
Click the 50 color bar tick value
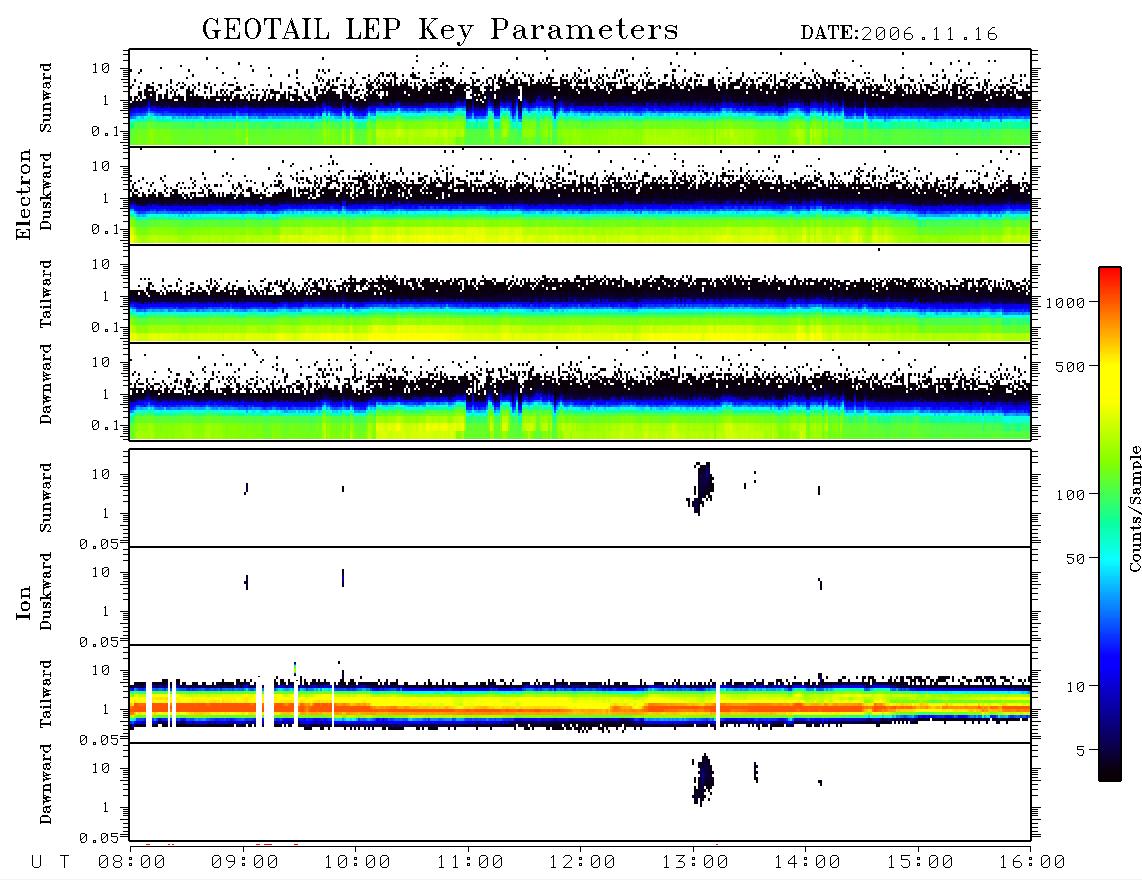pos(1076,559)
